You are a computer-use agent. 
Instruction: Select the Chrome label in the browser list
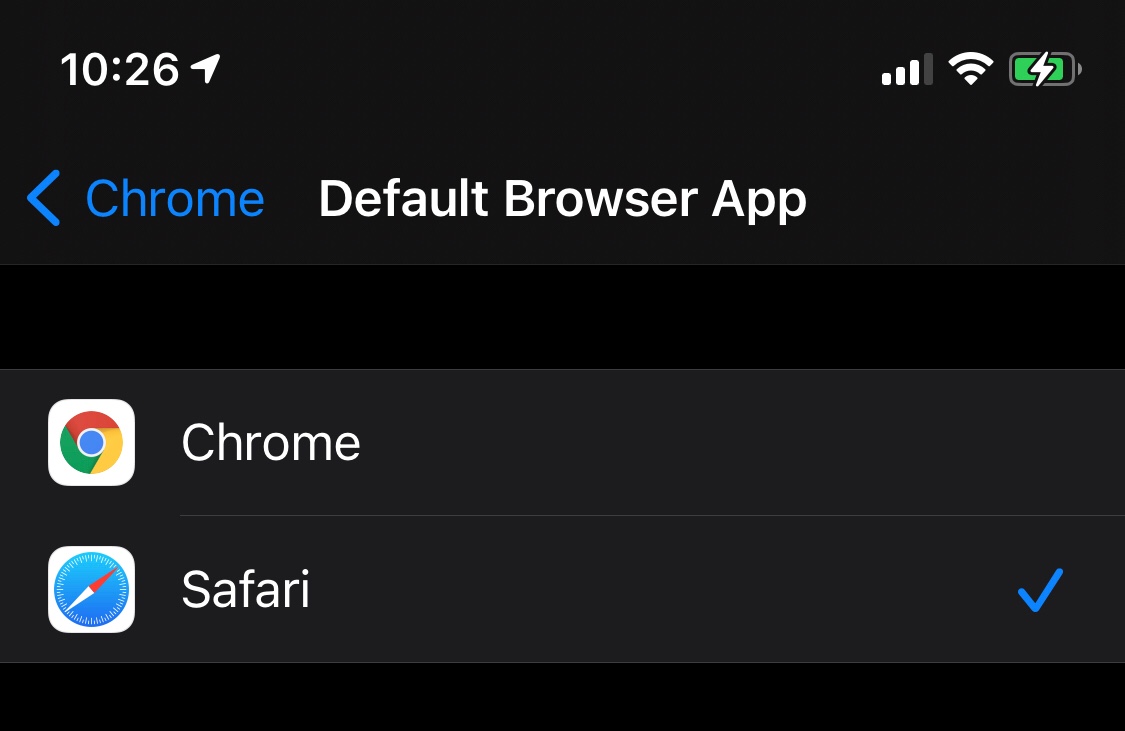pyautogui.click(x=271, y=443)
